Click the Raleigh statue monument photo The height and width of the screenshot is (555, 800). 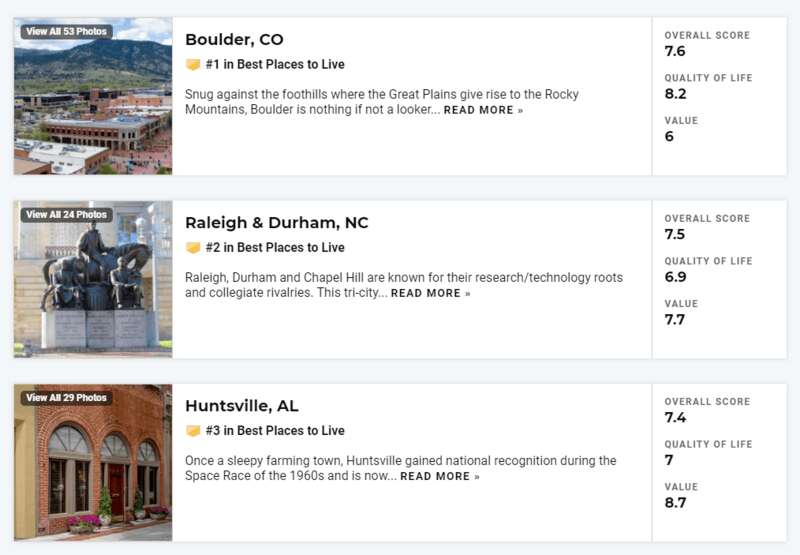point(93,279)
